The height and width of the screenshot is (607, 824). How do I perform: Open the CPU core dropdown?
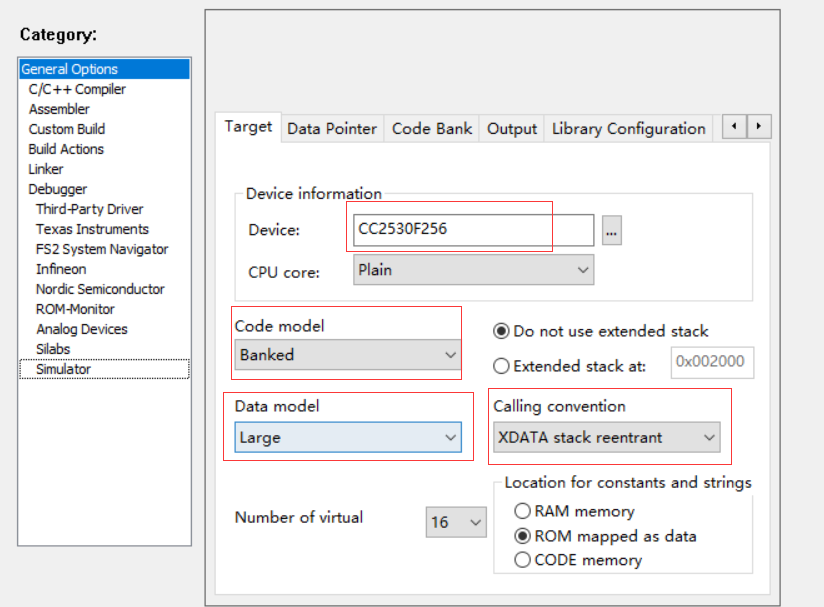coord(473,270)
